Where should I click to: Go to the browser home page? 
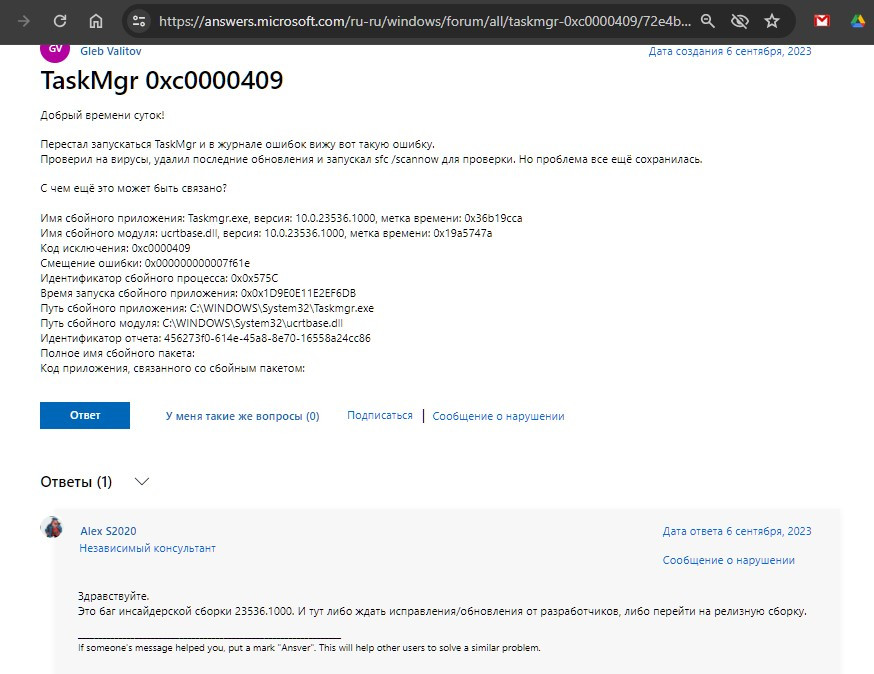(x=96, y=21)
